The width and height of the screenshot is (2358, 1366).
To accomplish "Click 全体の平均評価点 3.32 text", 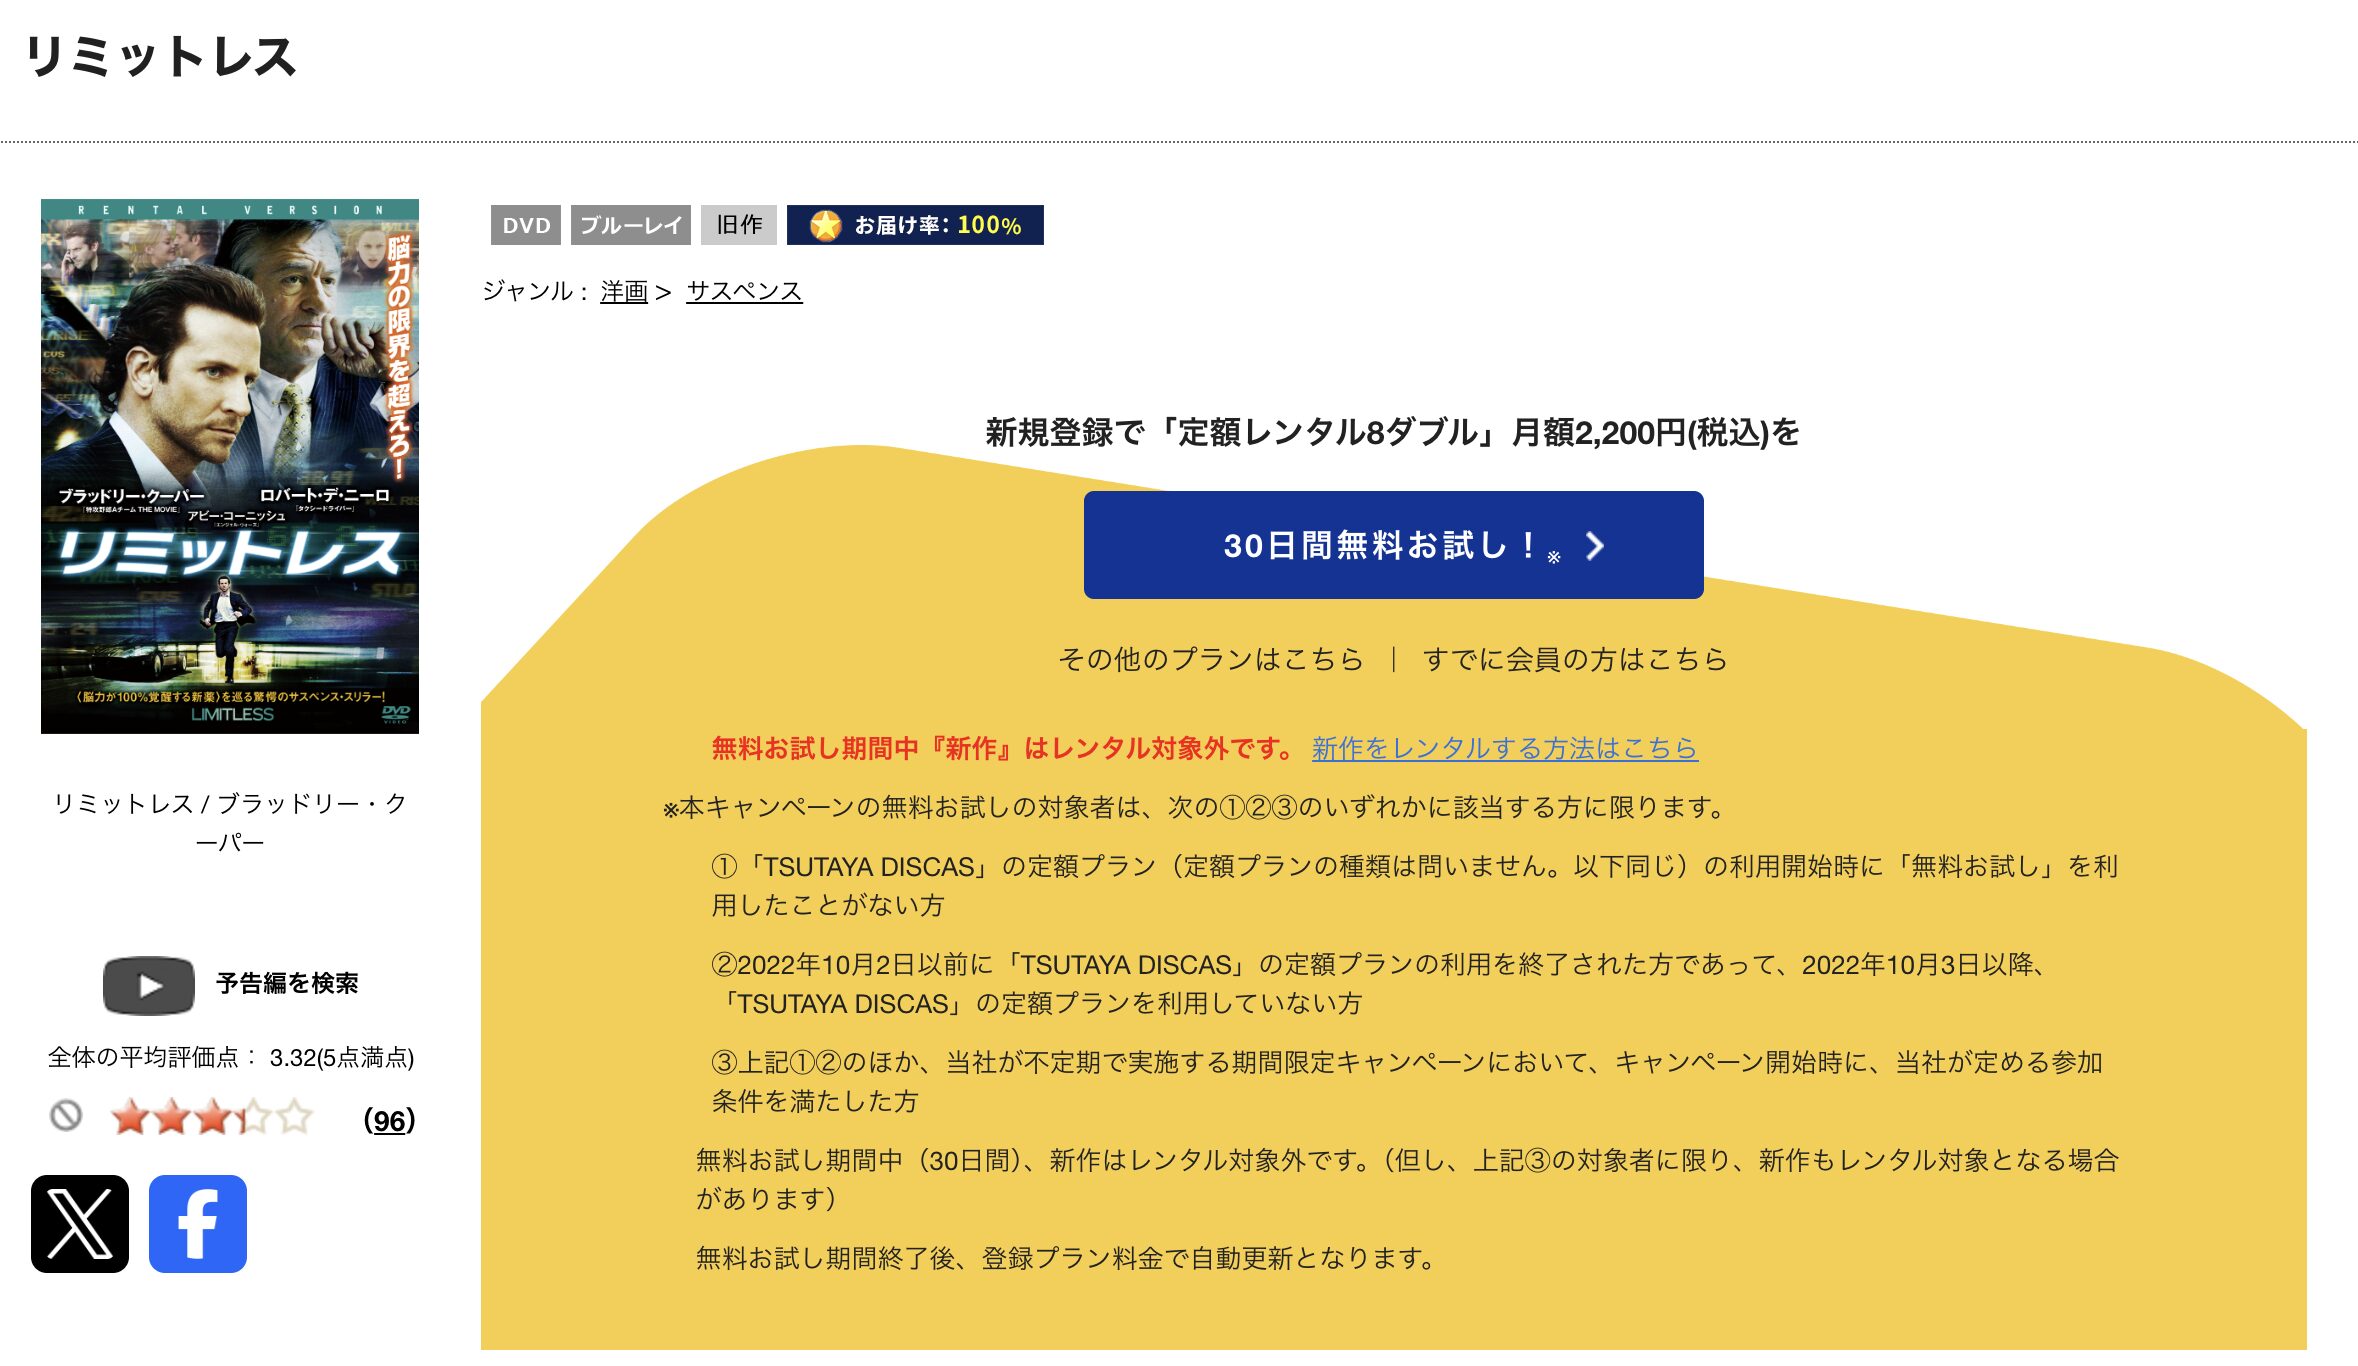I will [231, 1058].
